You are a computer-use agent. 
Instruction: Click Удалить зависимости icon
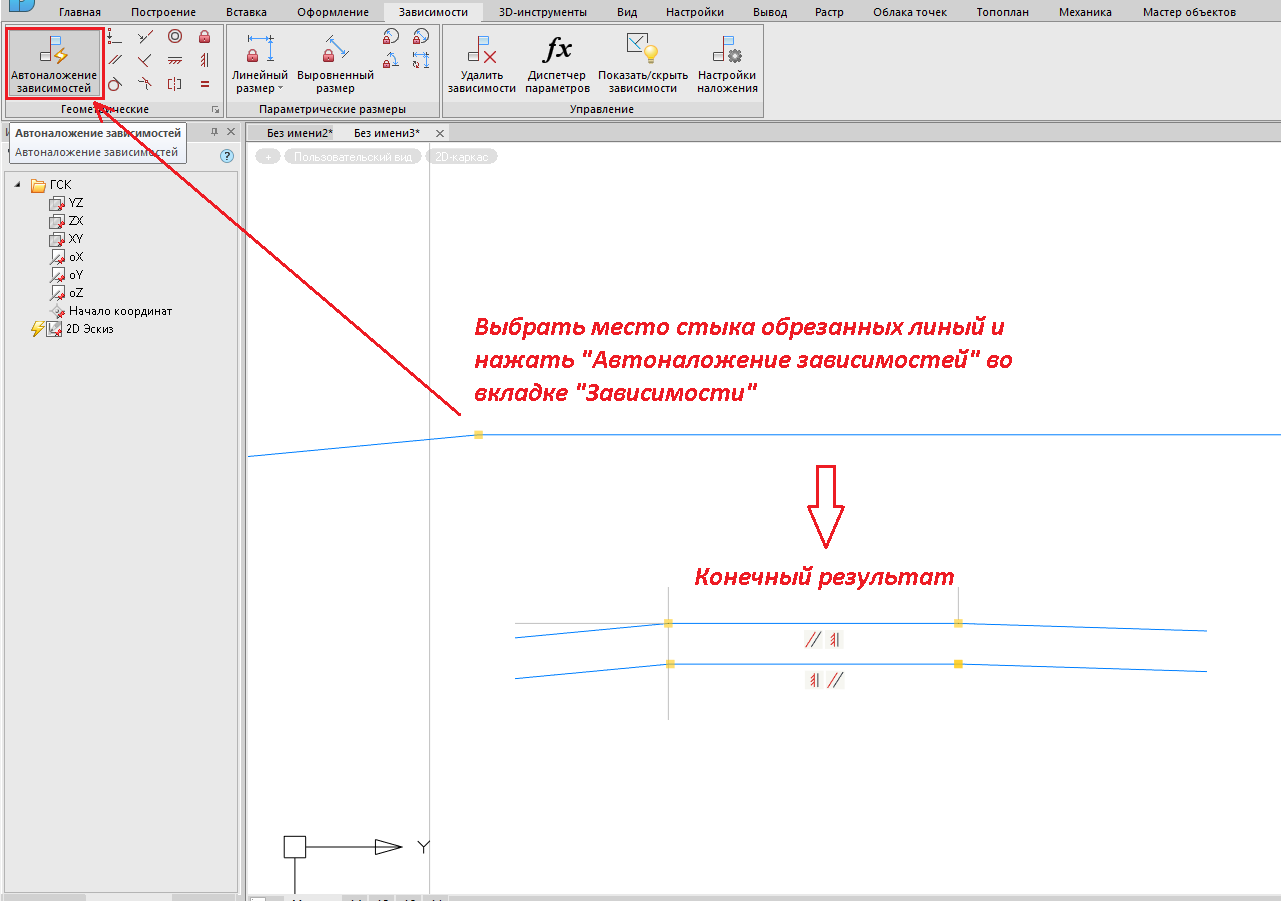click(481, 63)
